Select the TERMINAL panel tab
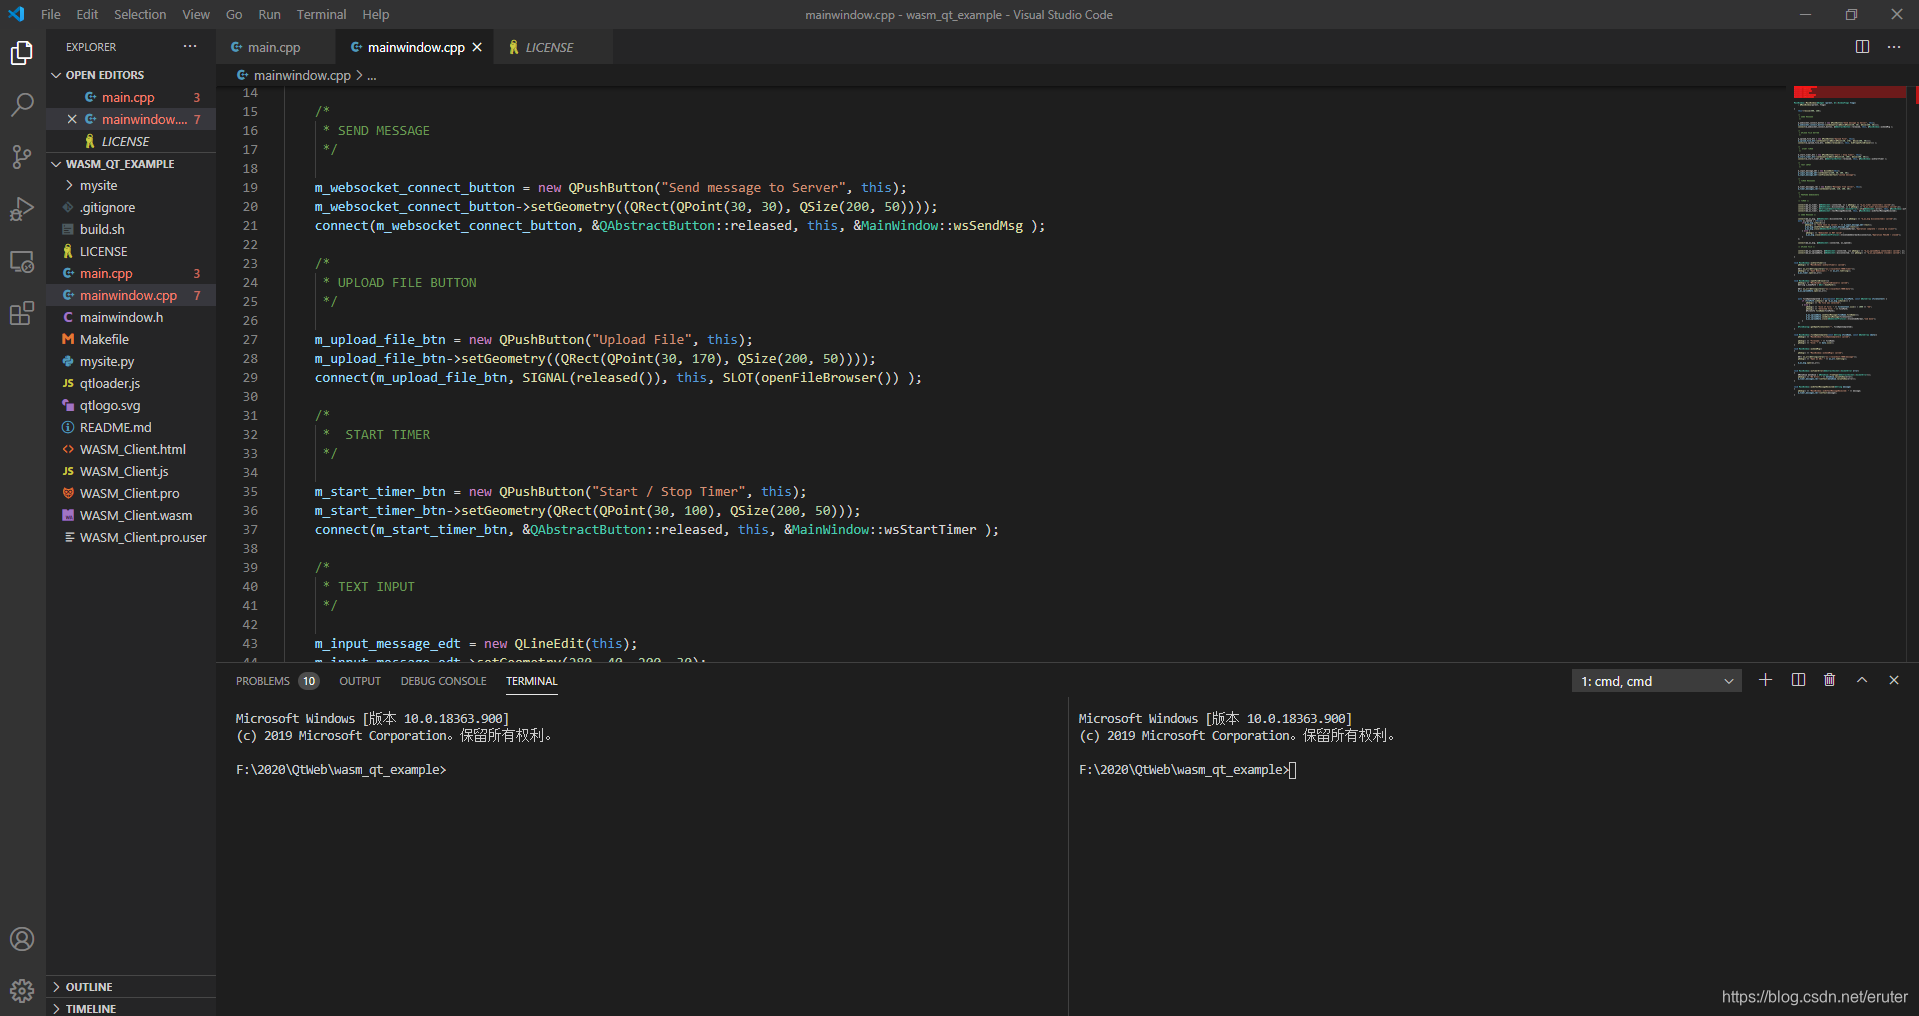This screenshot has width=1919, height=1016. pyautogui.click(x=531, y=681)
